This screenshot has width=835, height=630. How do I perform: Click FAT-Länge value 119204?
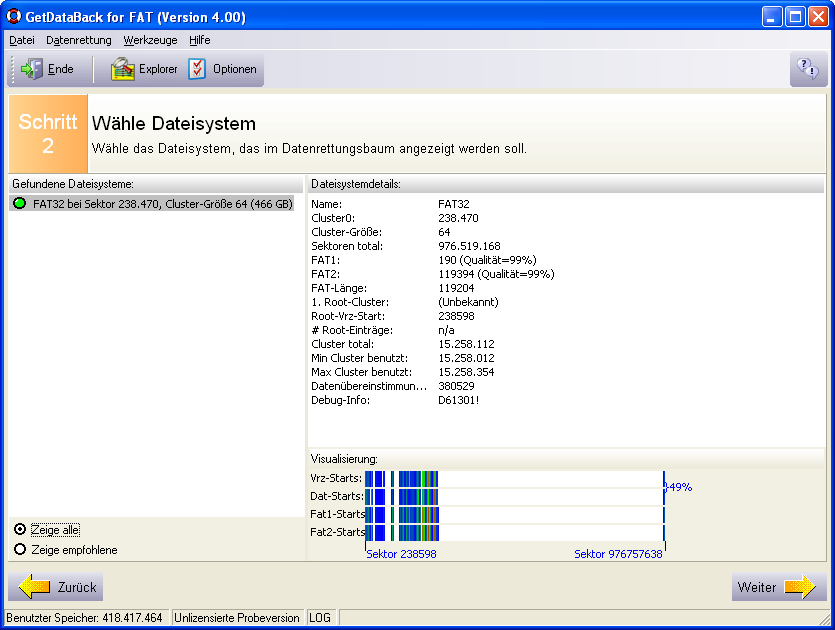[x=456, y=288]
